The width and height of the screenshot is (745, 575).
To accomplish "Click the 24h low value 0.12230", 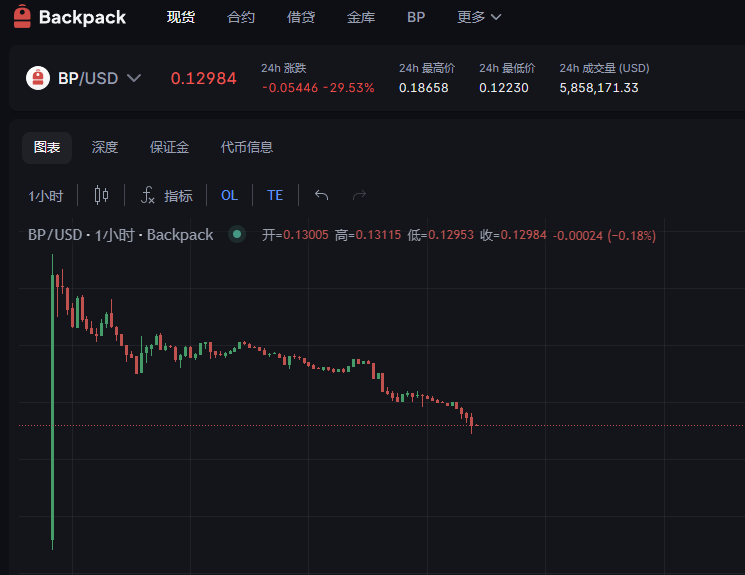I will tap(504, 88).
